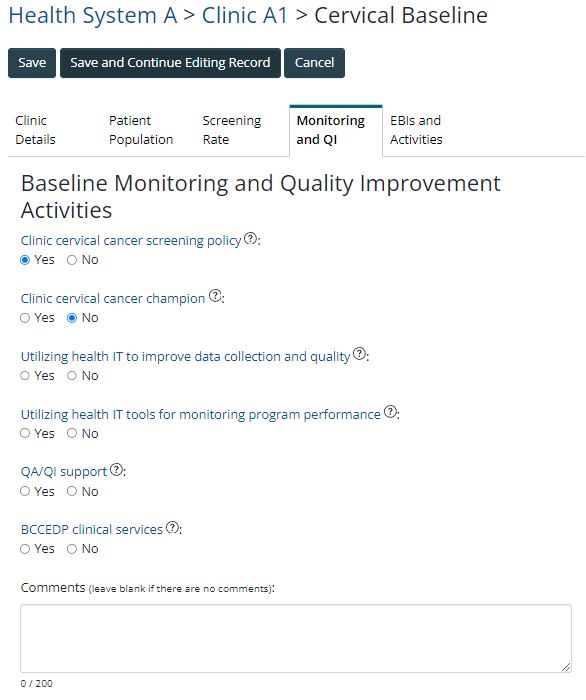The image size is (586, 700).
Task: Open BCCEDP clinical services help icon
Action: (x=172, y=527)
